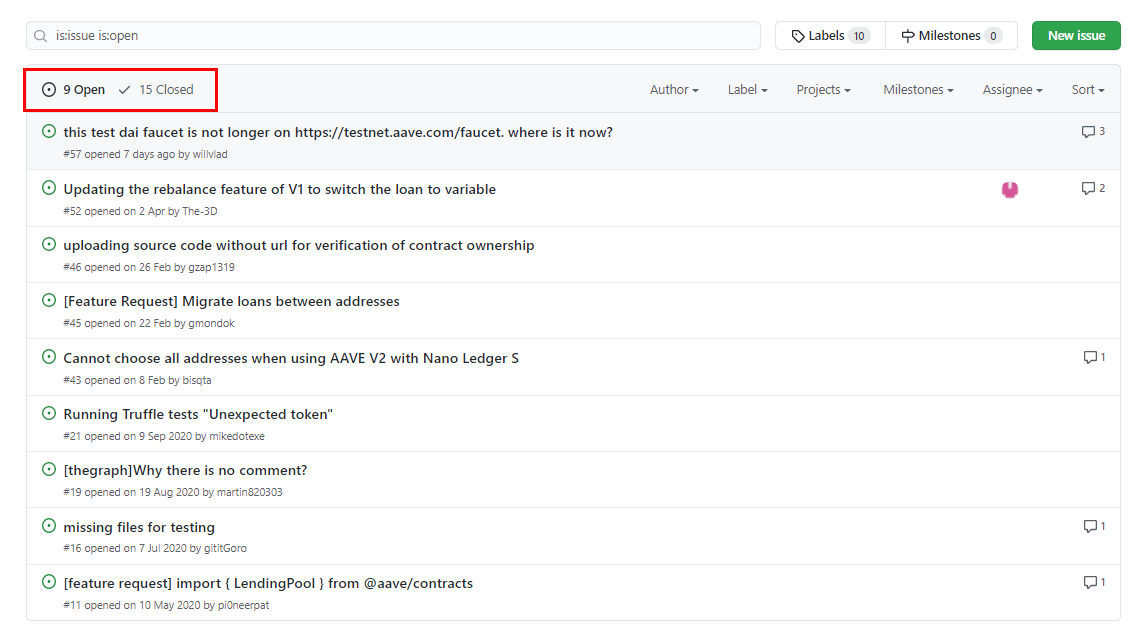
Task: Visit author The-3D's profile link
Action: [x=200, y=212]
